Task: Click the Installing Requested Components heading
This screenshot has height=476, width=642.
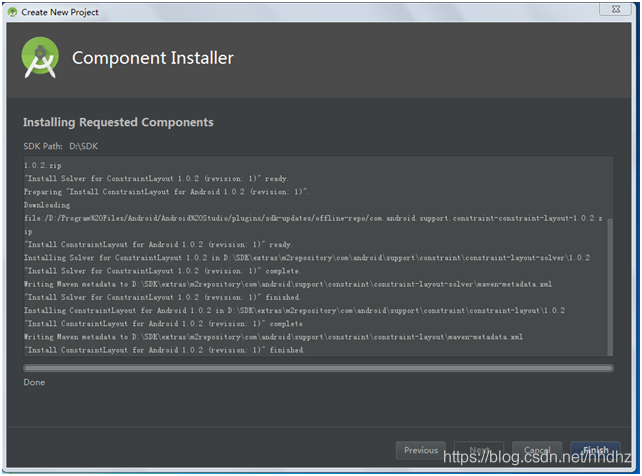Action: (118, 122)
